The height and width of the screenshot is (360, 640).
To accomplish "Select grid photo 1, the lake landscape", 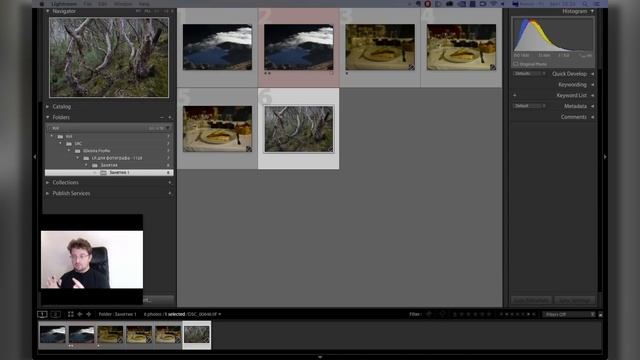I will pos(217,47).
